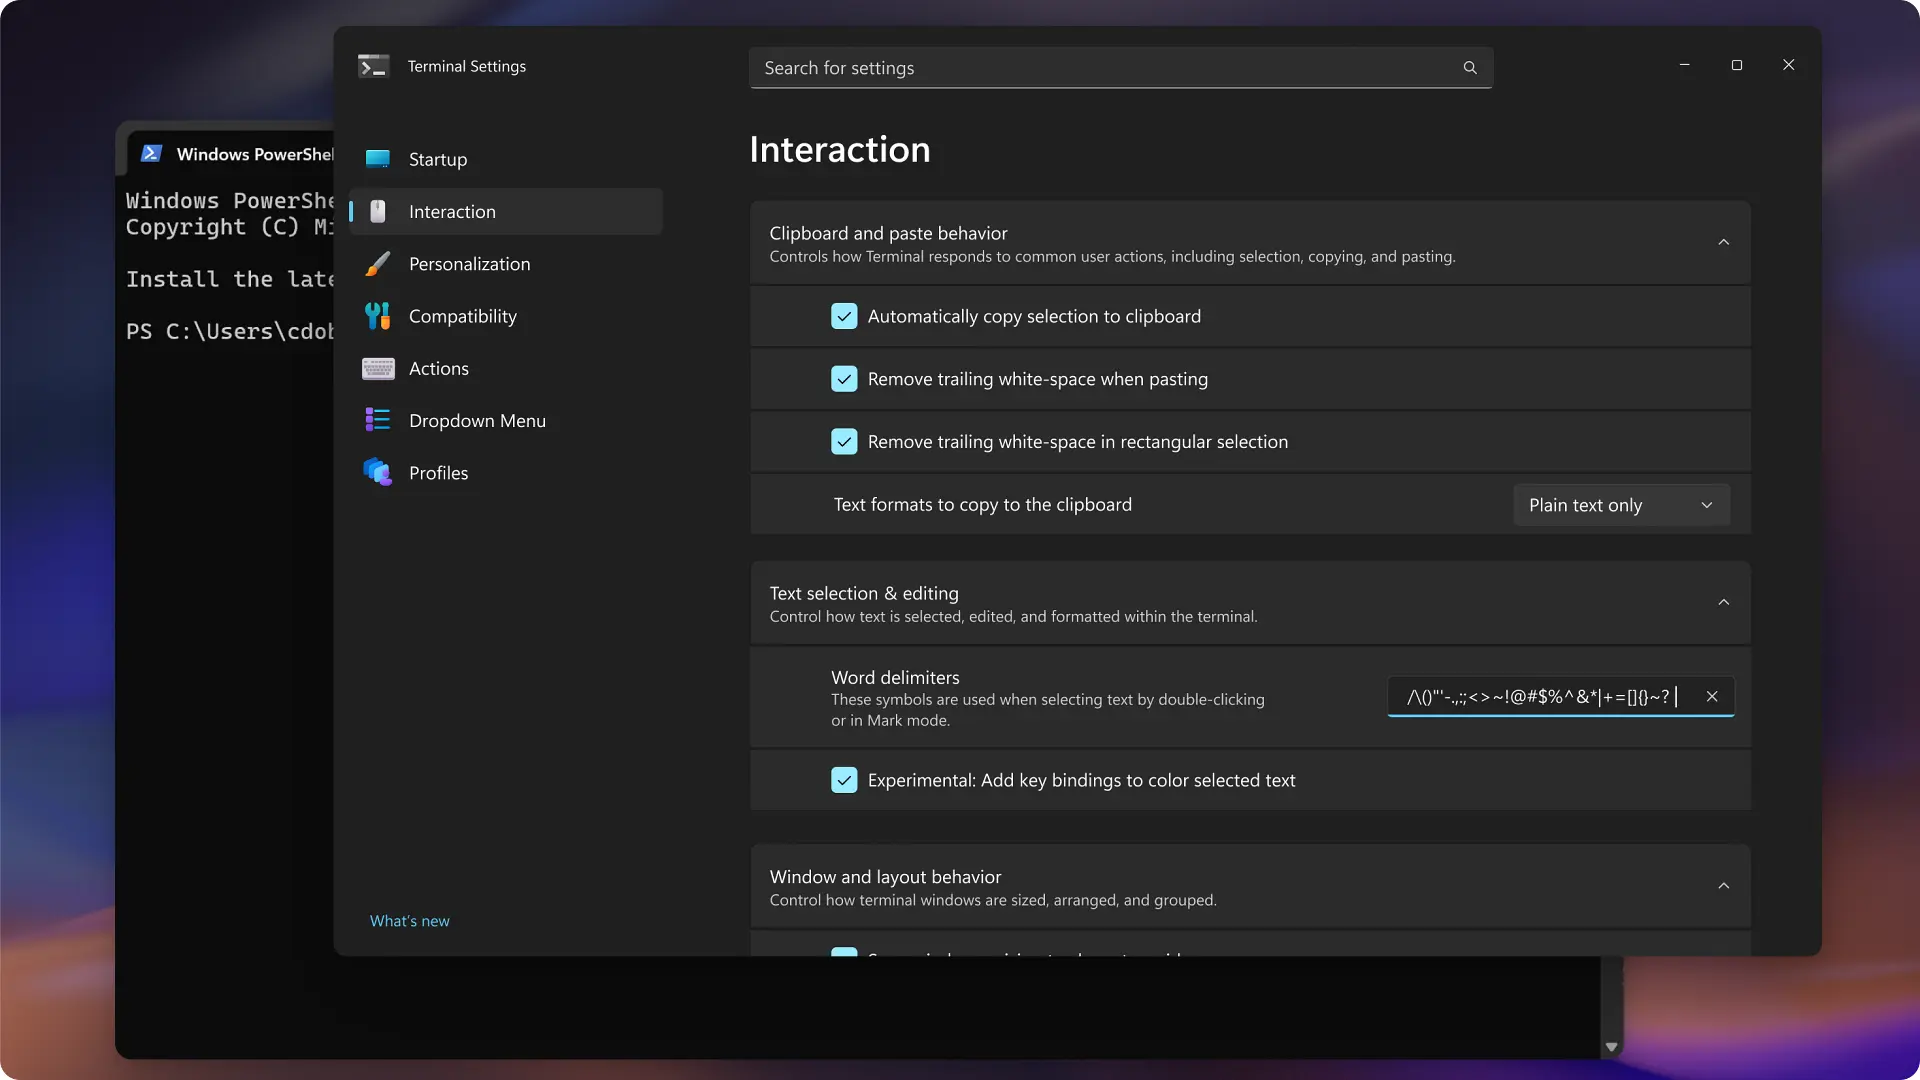The width and height of the screenshot is (1920, 1080).
Task: Click the Dropdown Menu list icon
Action: coord(377,420)
